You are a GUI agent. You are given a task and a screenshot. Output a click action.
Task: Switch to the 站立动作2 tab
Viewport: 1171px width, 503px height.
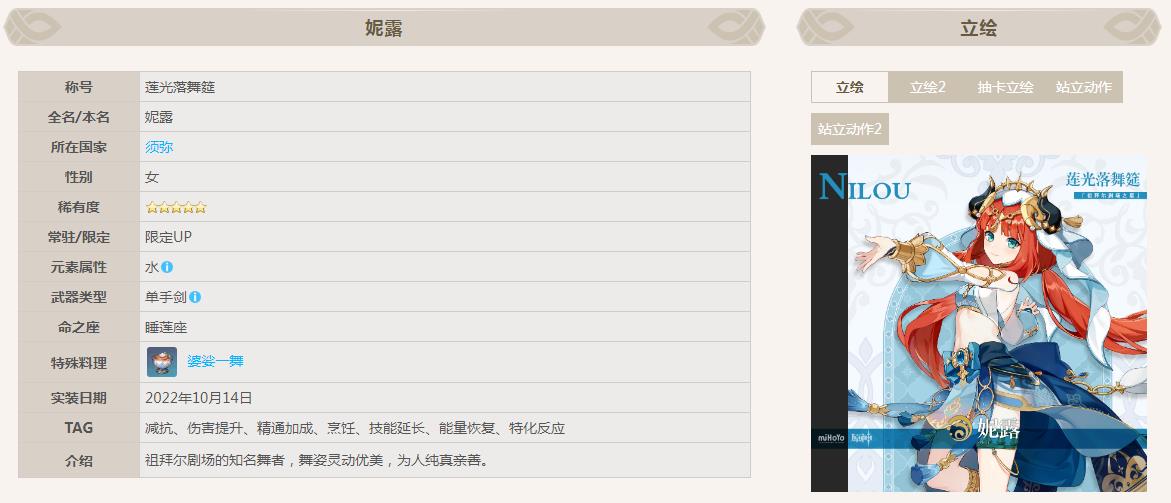849,129
